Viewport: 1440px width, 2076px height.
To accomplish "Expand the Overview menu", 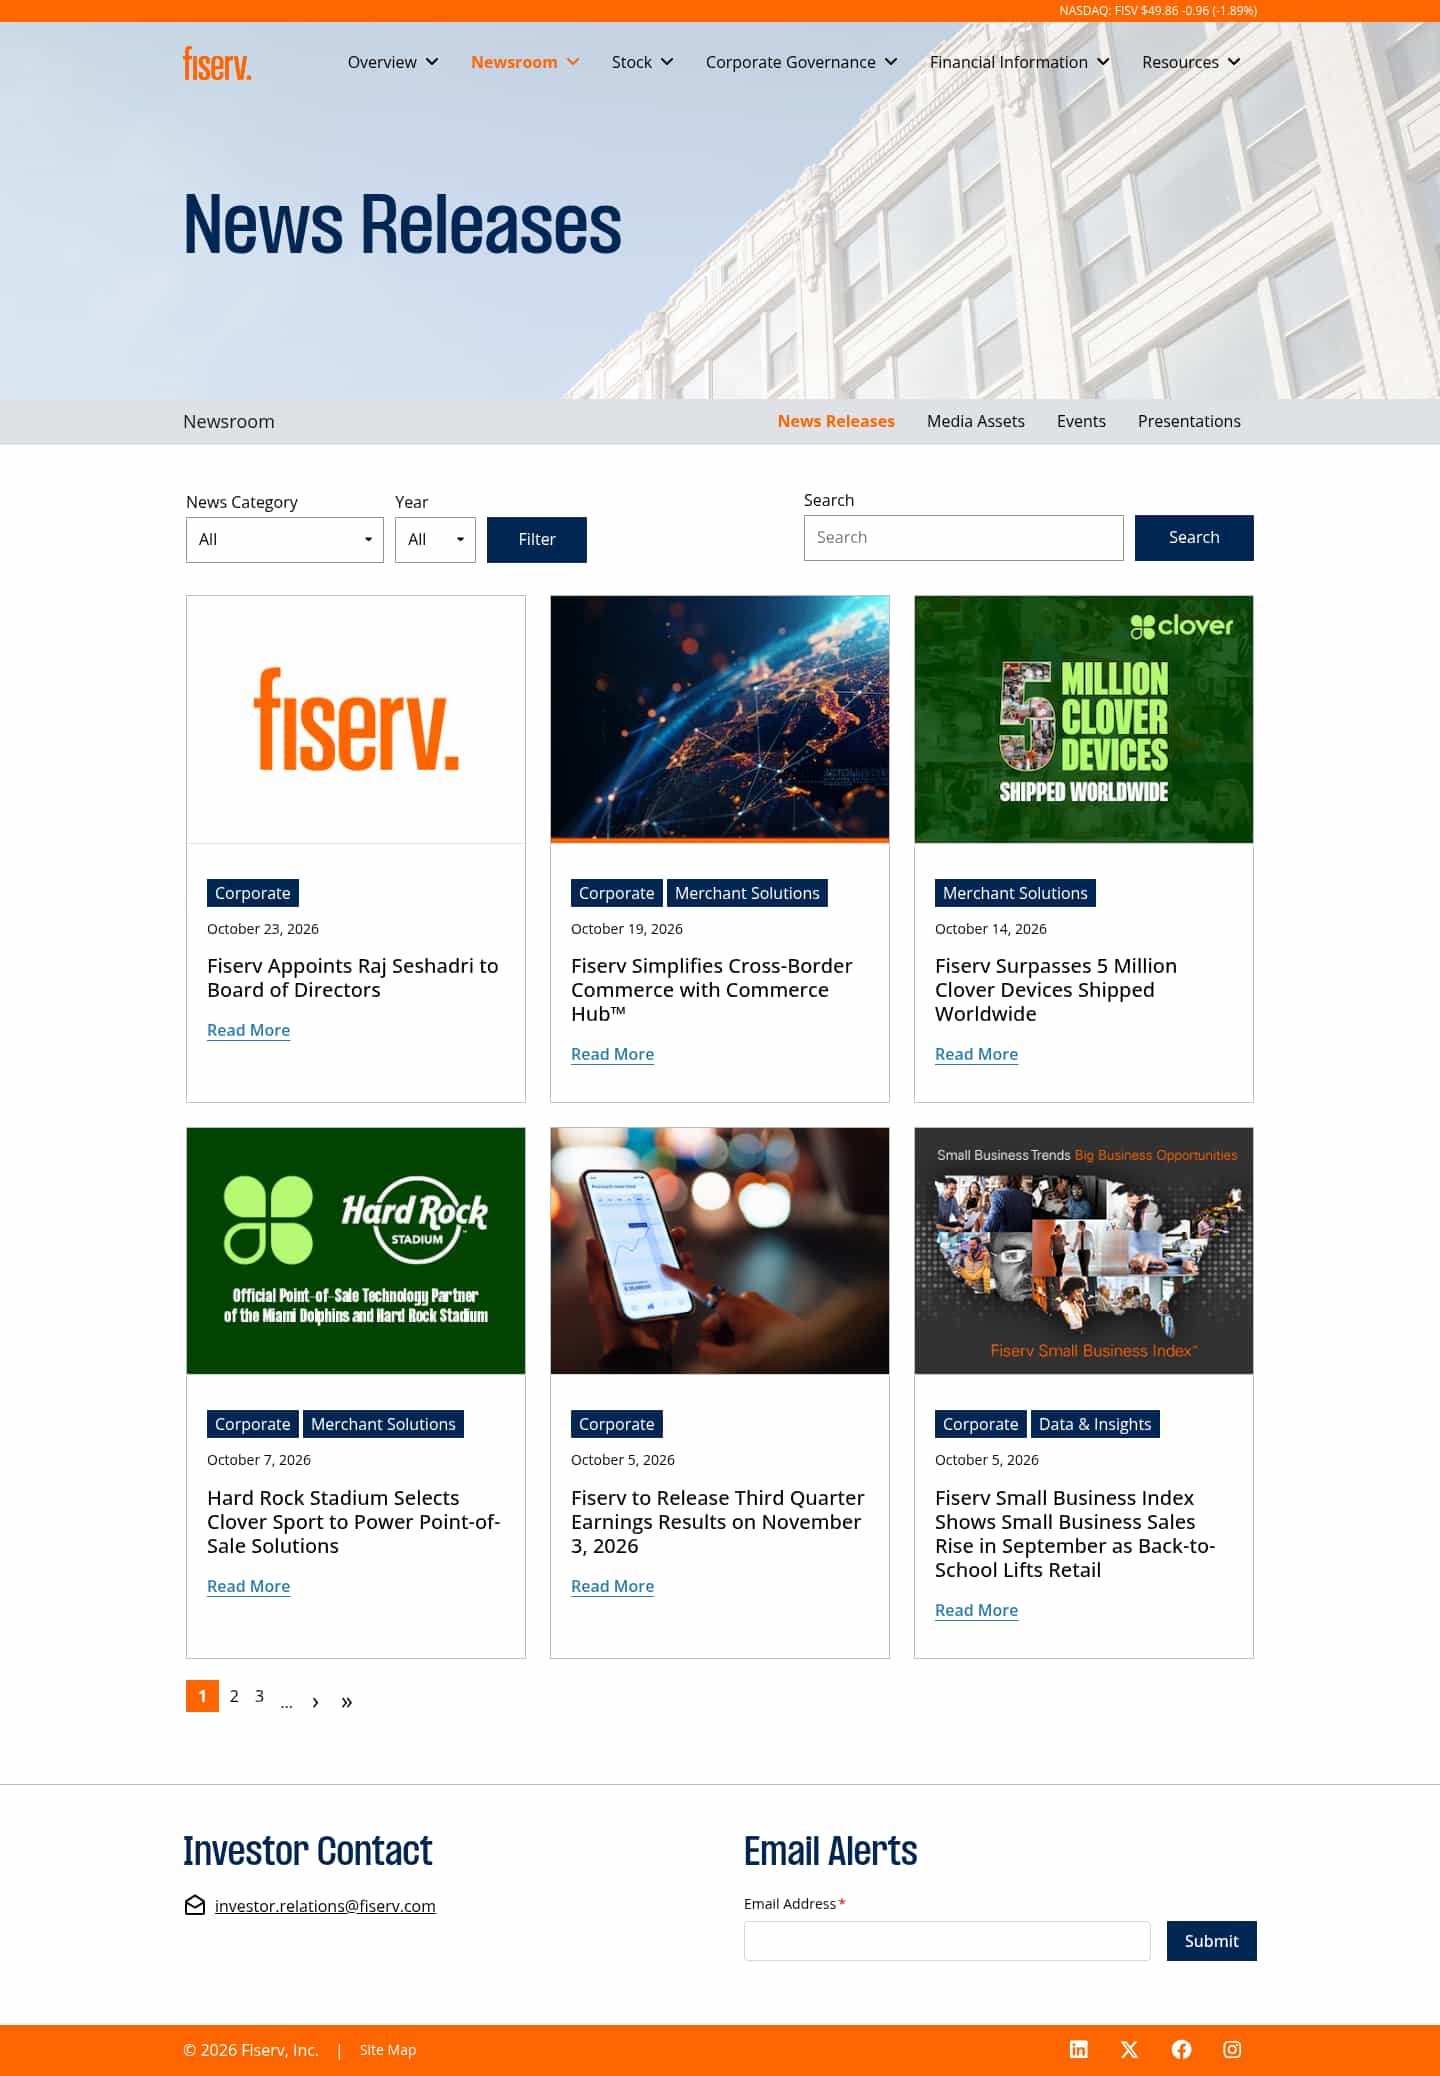I will tap(393, 62).
